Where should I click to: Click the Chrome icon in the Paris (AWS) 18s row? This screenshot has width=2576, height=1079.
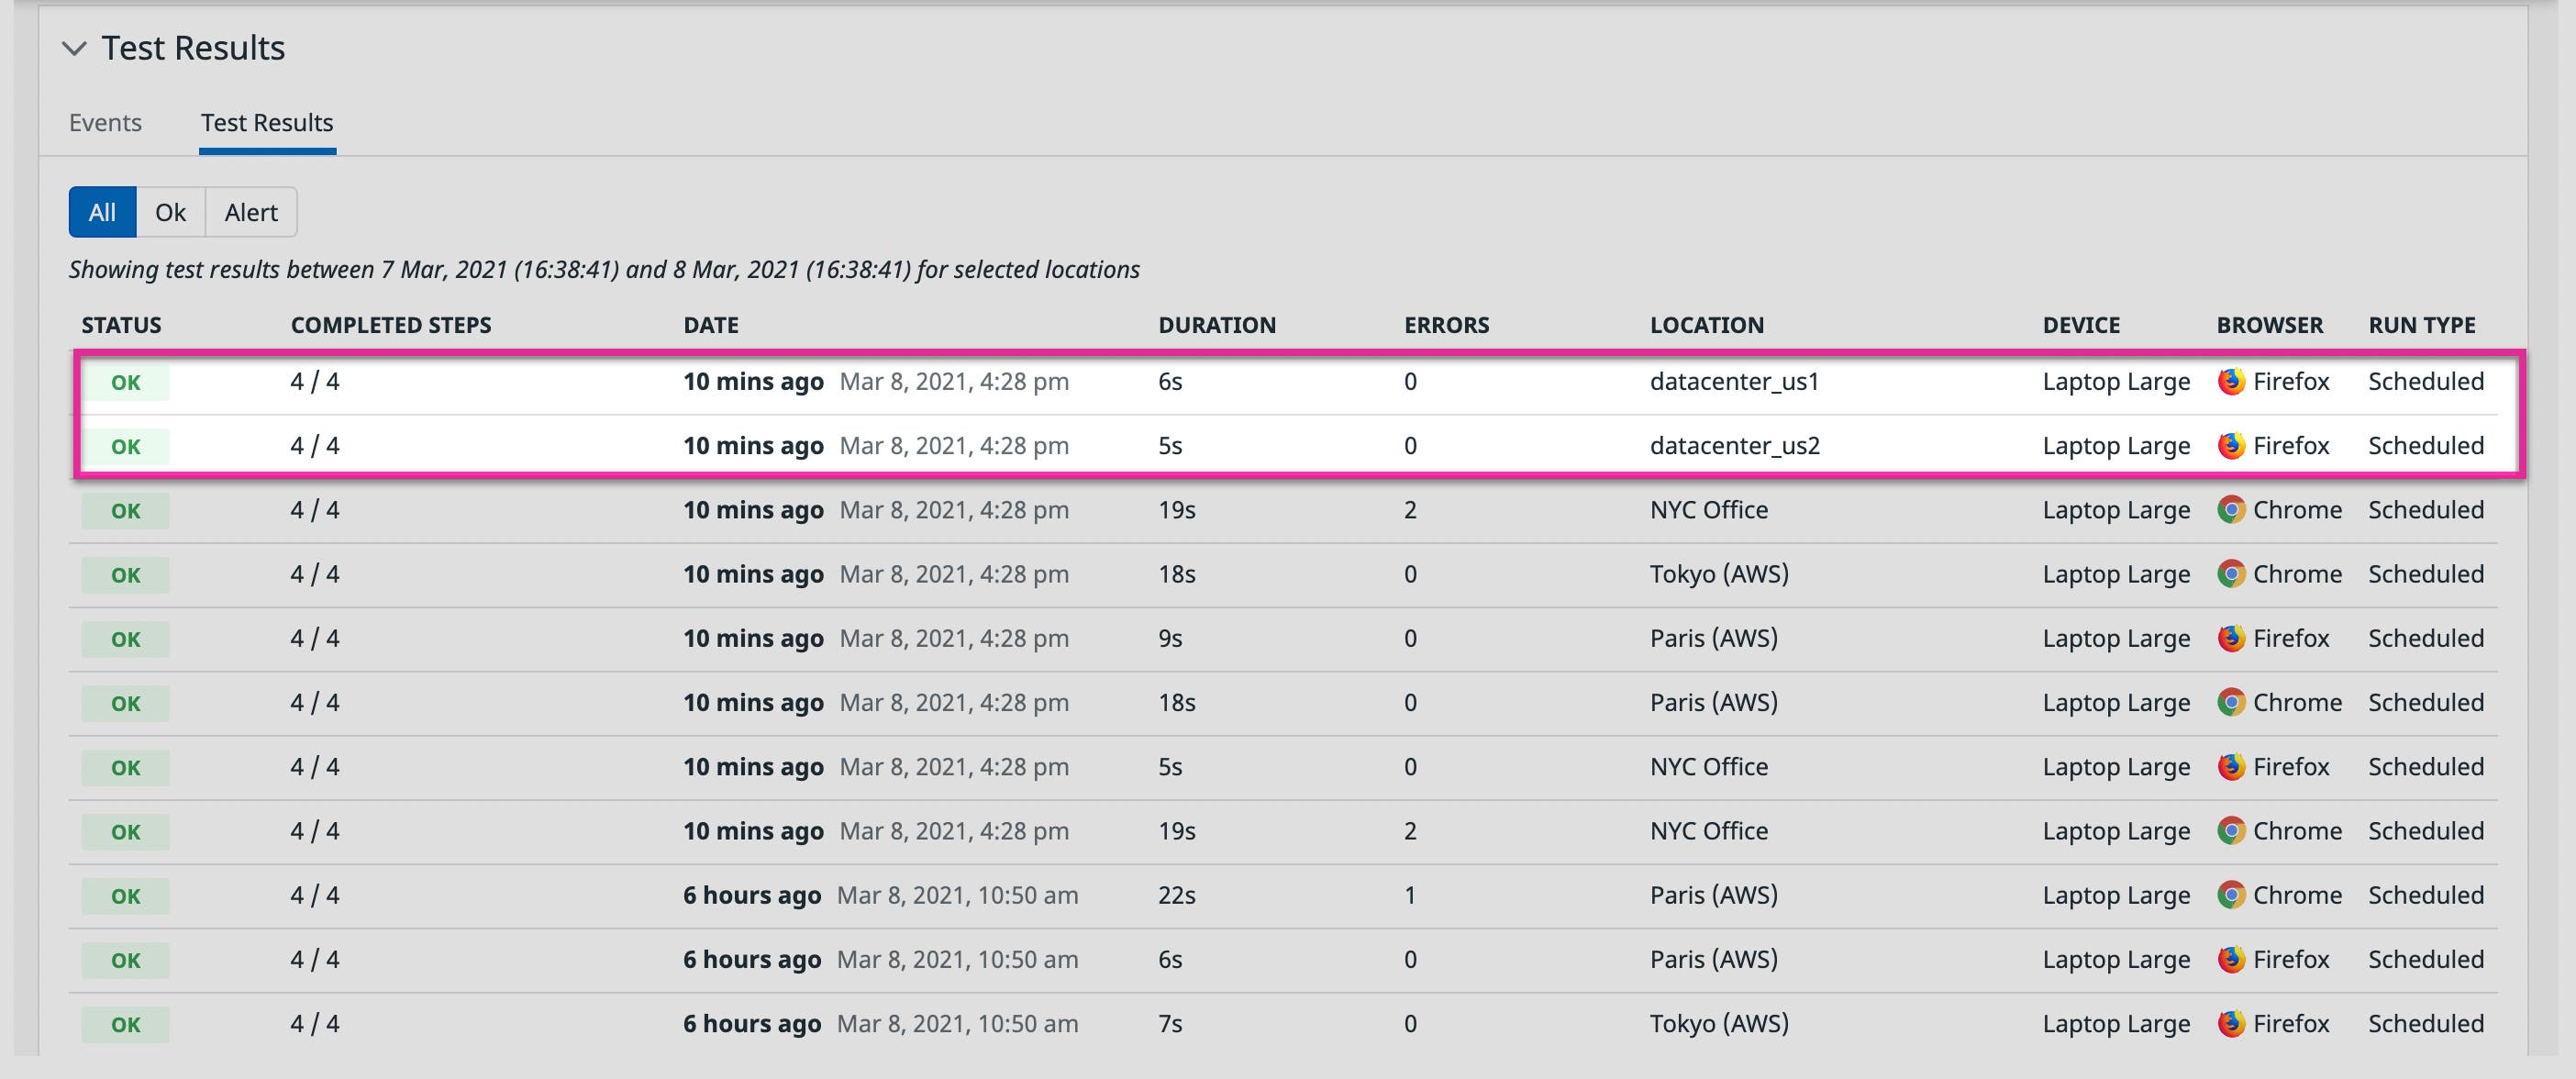(2234, 702)
